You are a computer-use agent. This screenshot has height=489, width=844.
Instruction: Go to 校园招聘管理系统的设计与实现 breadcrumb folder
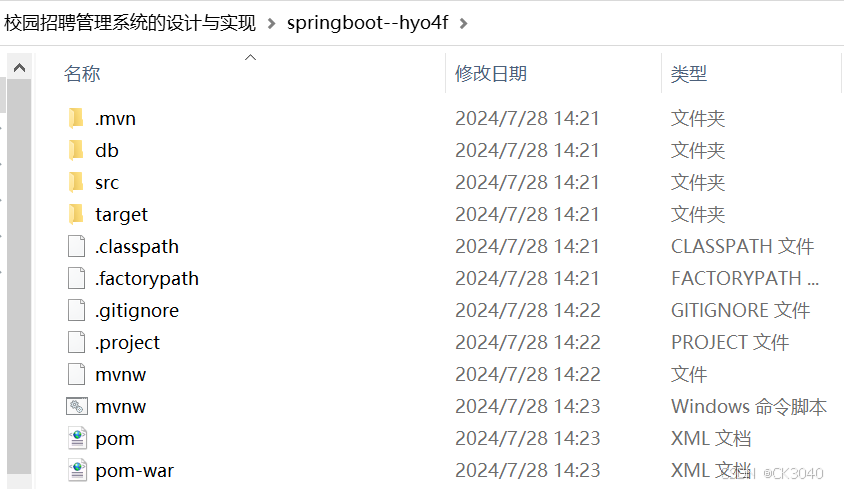point(130,23)
